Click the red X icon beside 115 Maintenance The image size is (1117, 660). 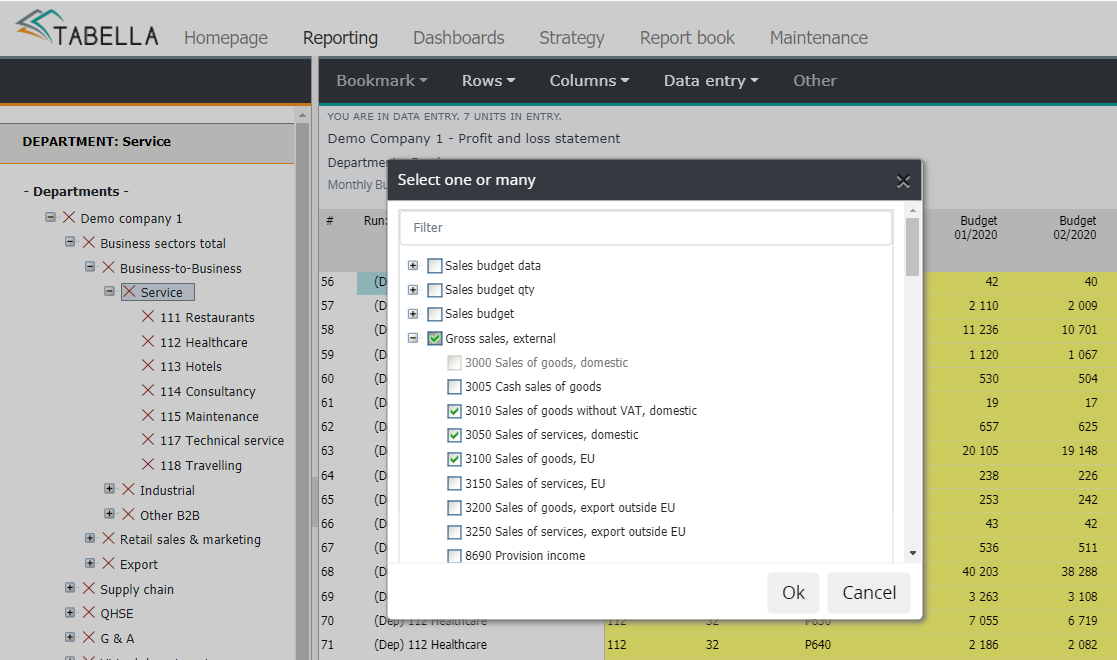[x=148, y=416]
